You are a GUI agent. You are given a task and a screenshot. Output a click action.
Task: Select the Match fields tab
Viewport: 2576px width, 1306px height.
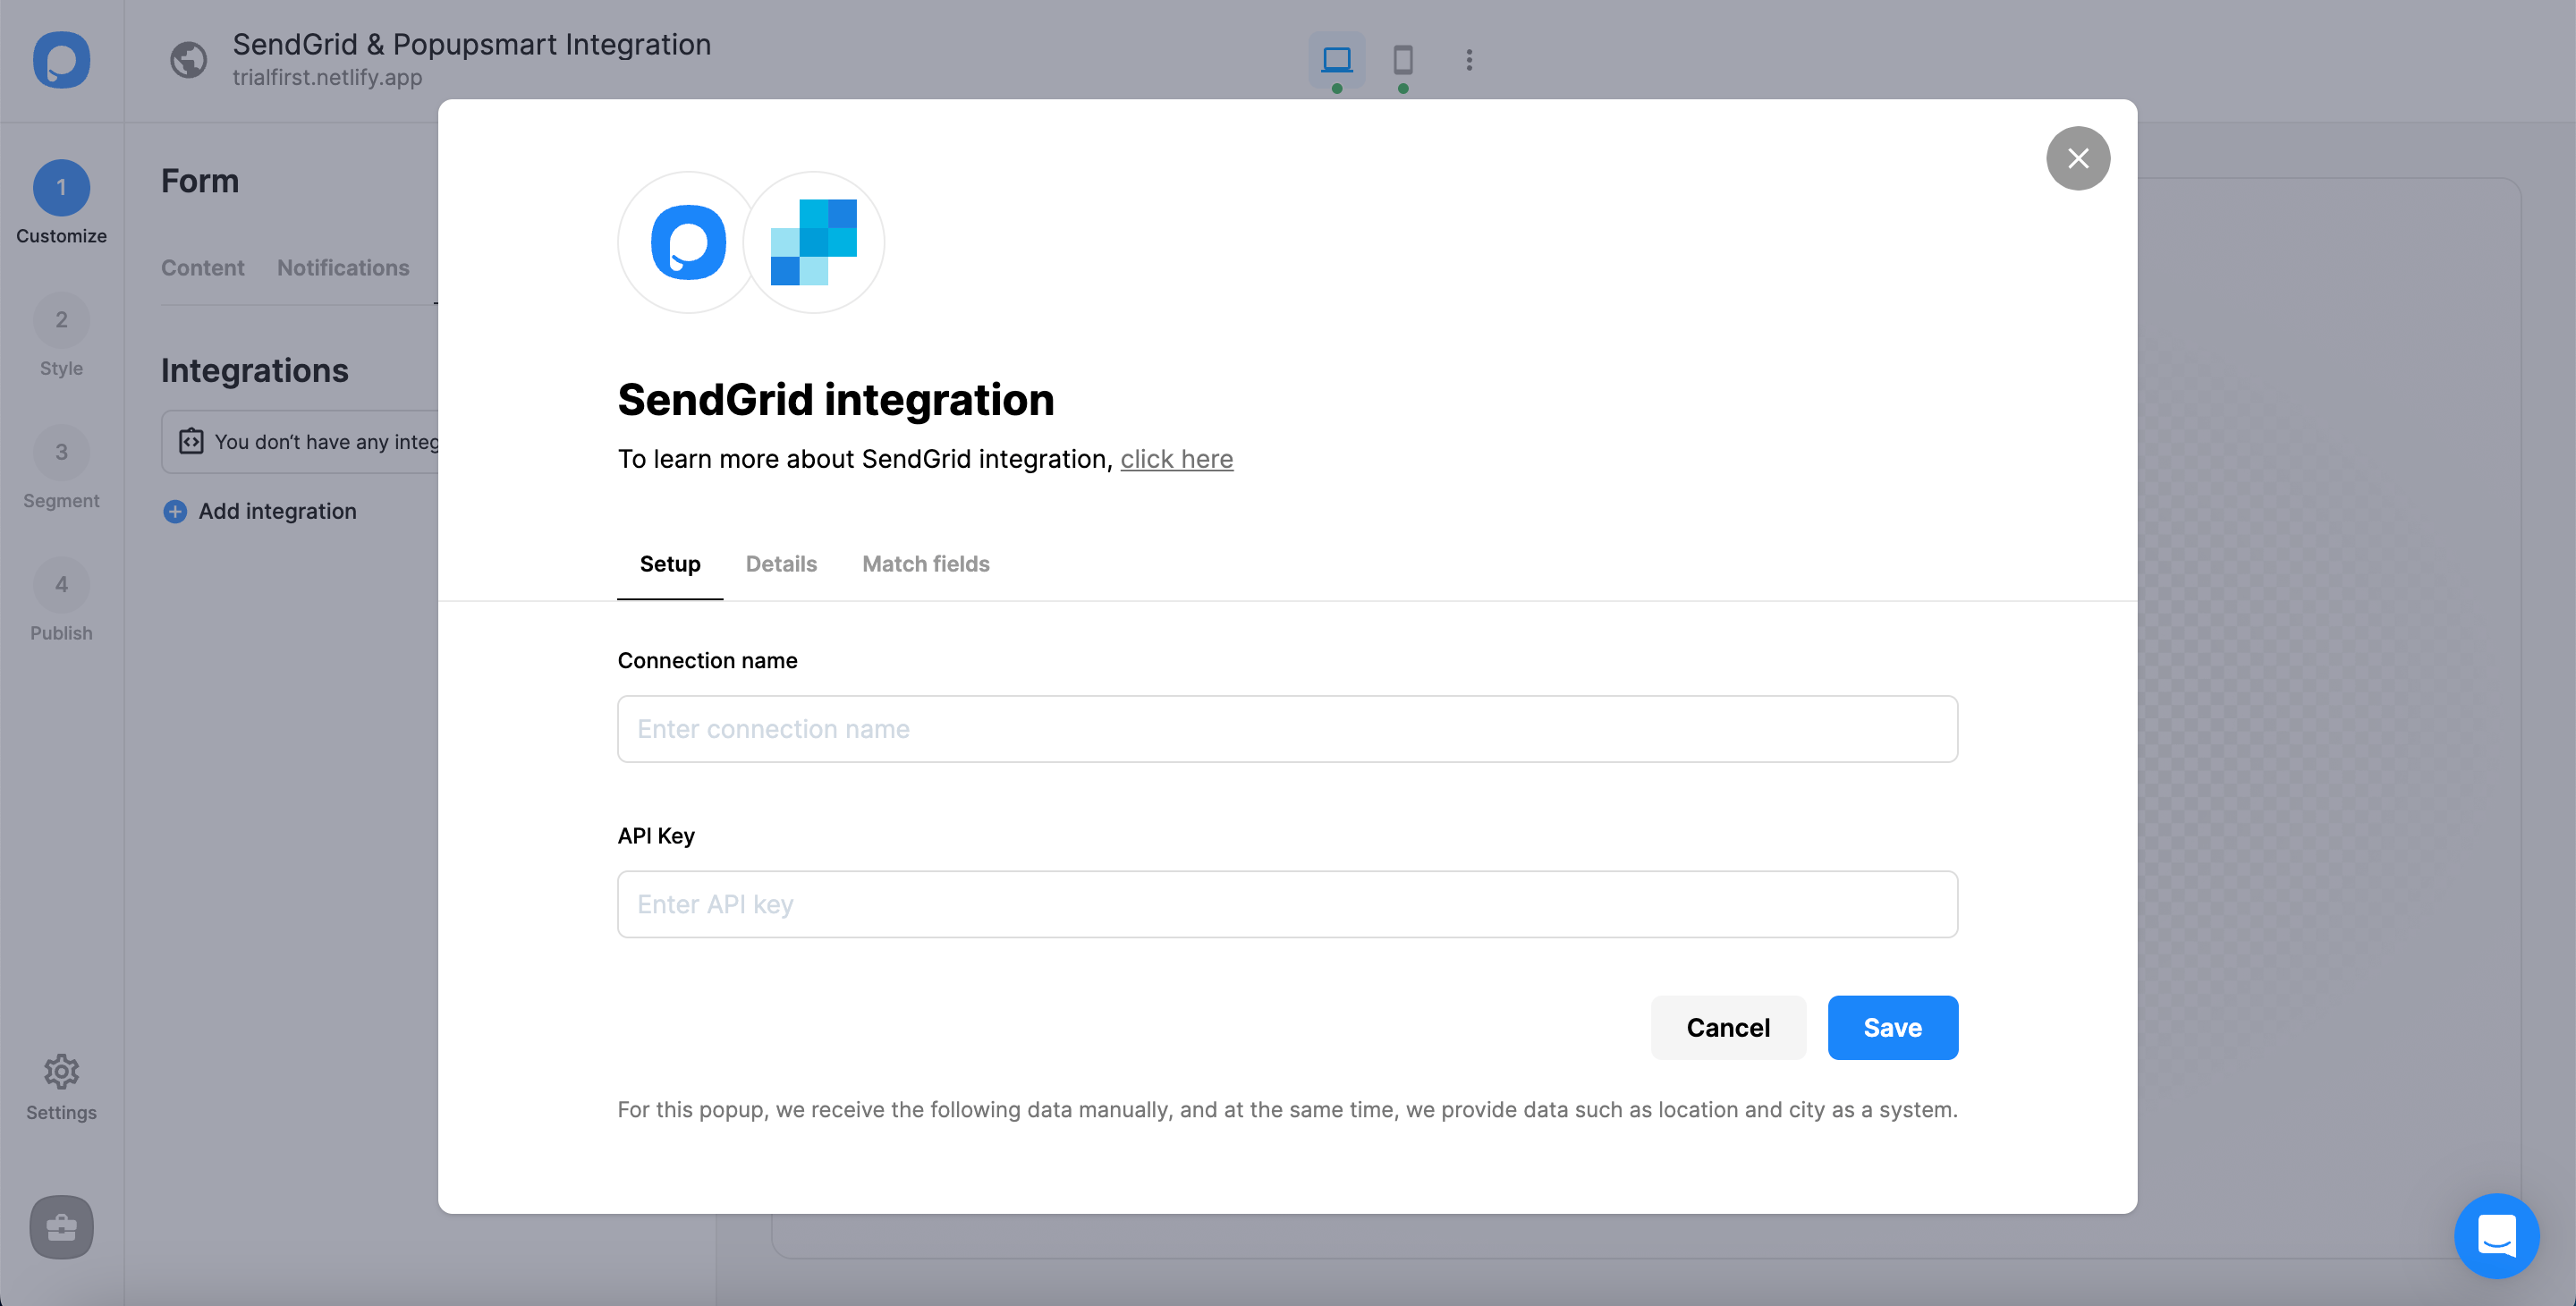tap(926, 563)
